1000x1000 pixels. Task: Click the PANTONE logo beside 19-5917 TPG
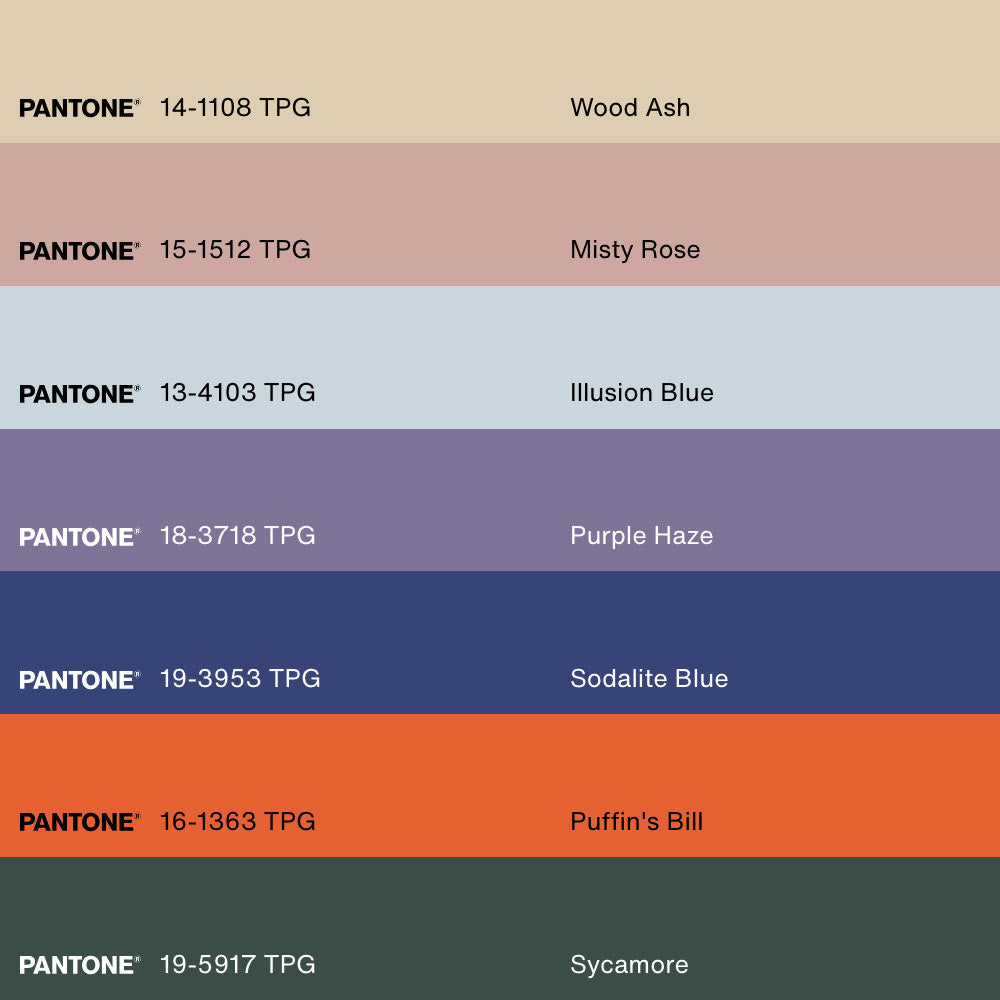(x=79, y=965)
